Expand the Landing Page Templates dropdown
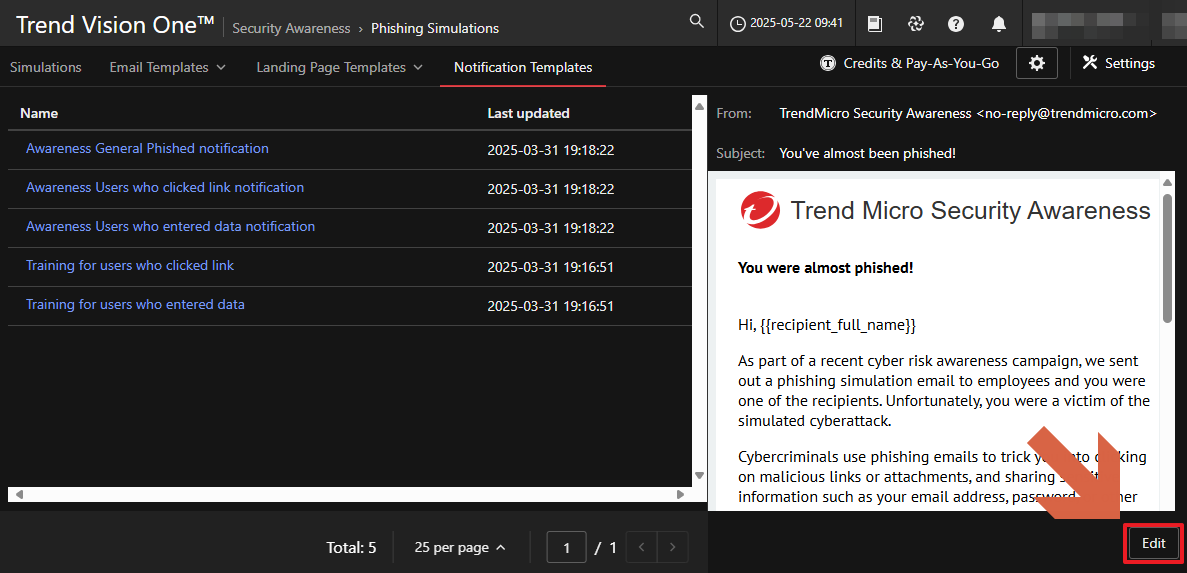The height and width of the screenshot is (573, 1187). 339,67
